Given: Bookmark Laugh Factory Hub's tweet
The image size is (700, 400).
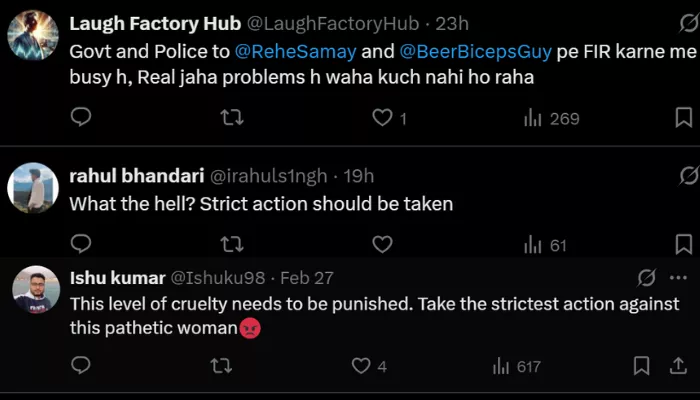Looking at the screenshot, I should pos(684,118).
